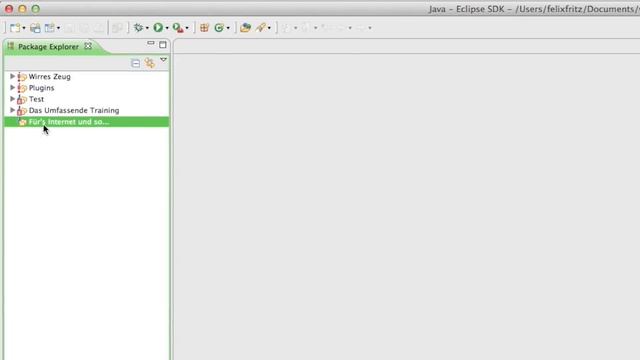Open the Debug dropdown arrow
Screen dimensions: 640x360
(147, 28)
